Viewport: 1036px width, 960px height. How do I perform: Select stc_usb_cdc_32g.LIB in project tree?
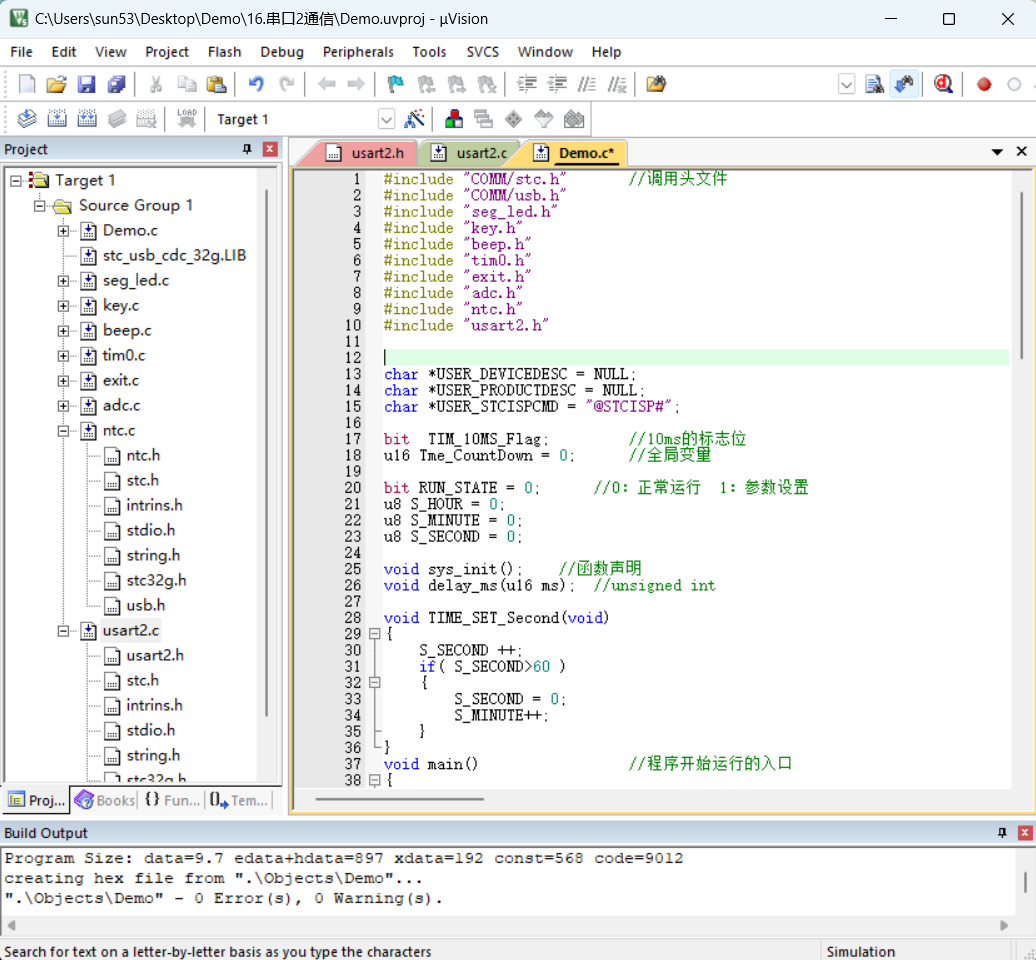point(174,255)
